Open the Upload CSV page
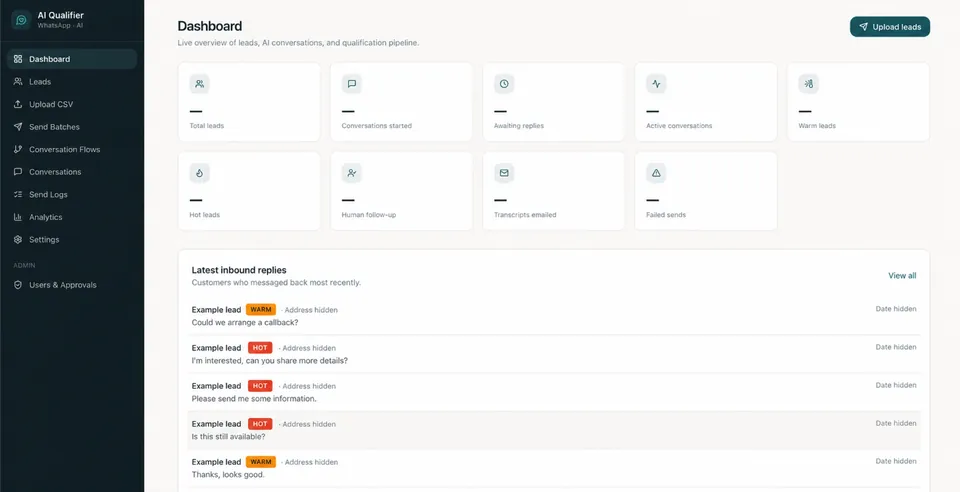Screen dimensions: 960x492 click(72, 104)
